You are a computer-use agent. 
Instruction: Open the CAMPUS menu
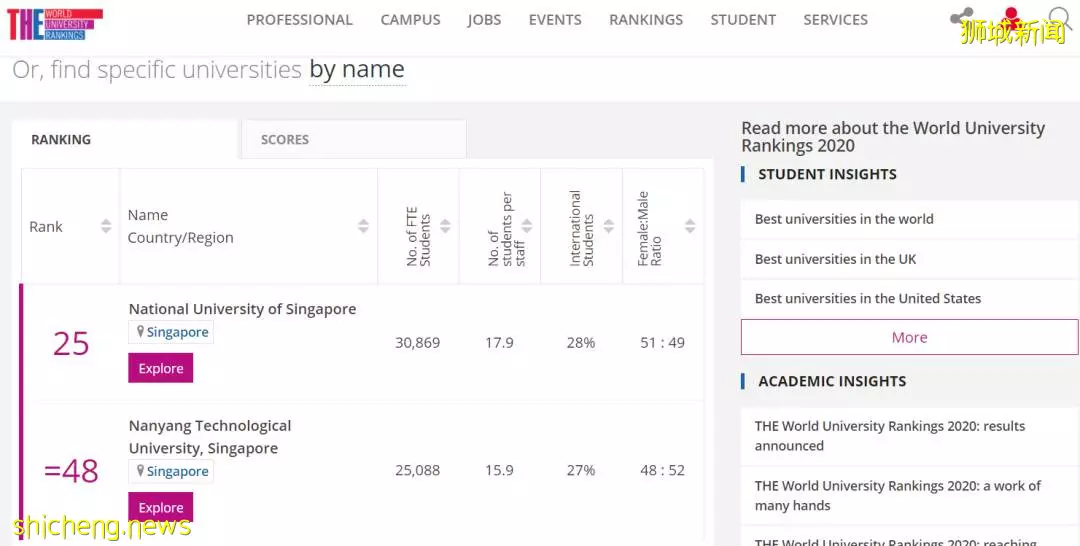411,20
